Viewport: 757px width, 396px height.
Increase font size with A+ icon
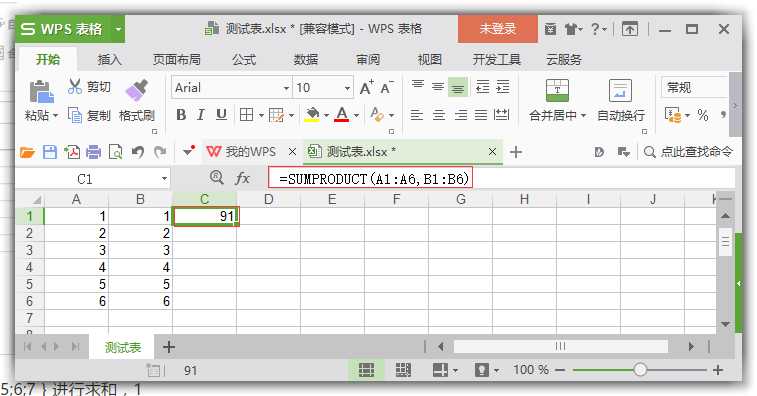coord(367,87)
